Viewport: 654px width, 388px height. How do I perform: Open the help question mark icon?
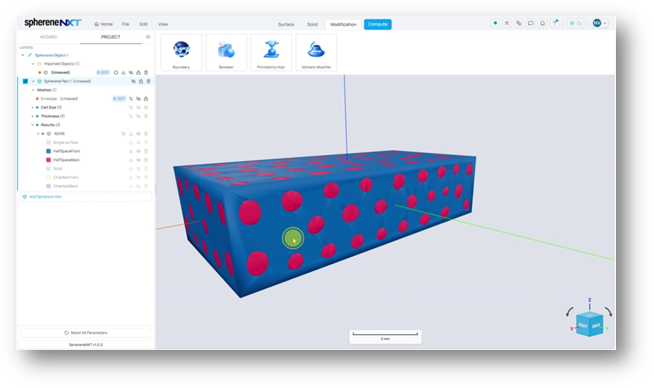pyautogui.click(x=555, y=23)
